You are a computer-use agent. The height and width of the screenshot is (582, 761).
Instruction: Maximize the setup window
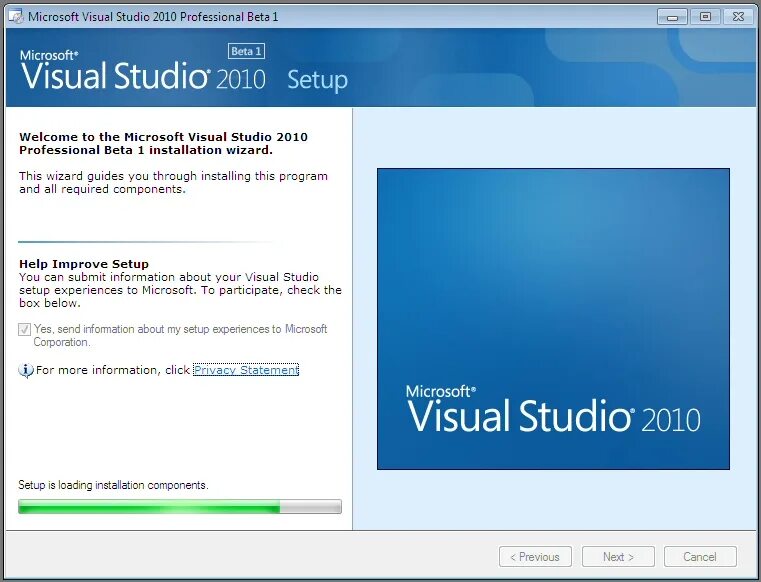click(705, 17)
